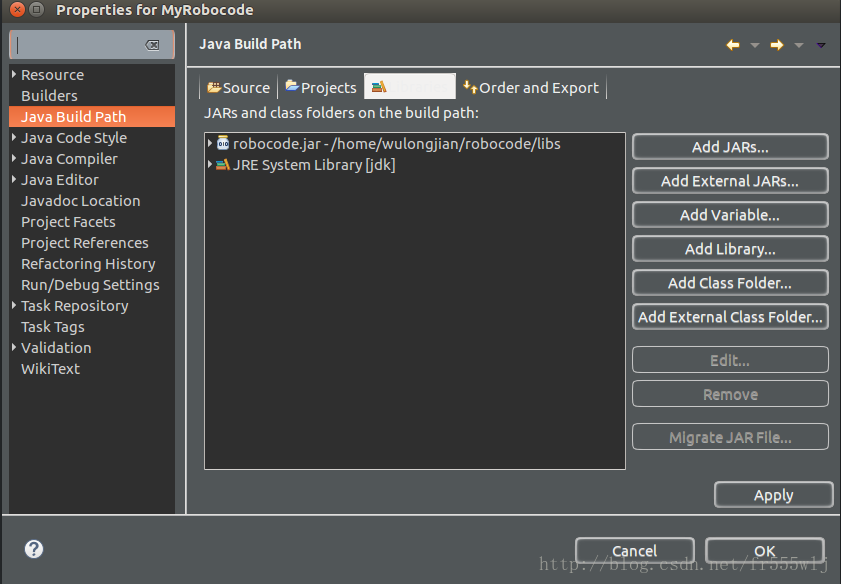Open the help question mark icon
Viewport: 841px width, 584px height.
click(34, 549)
